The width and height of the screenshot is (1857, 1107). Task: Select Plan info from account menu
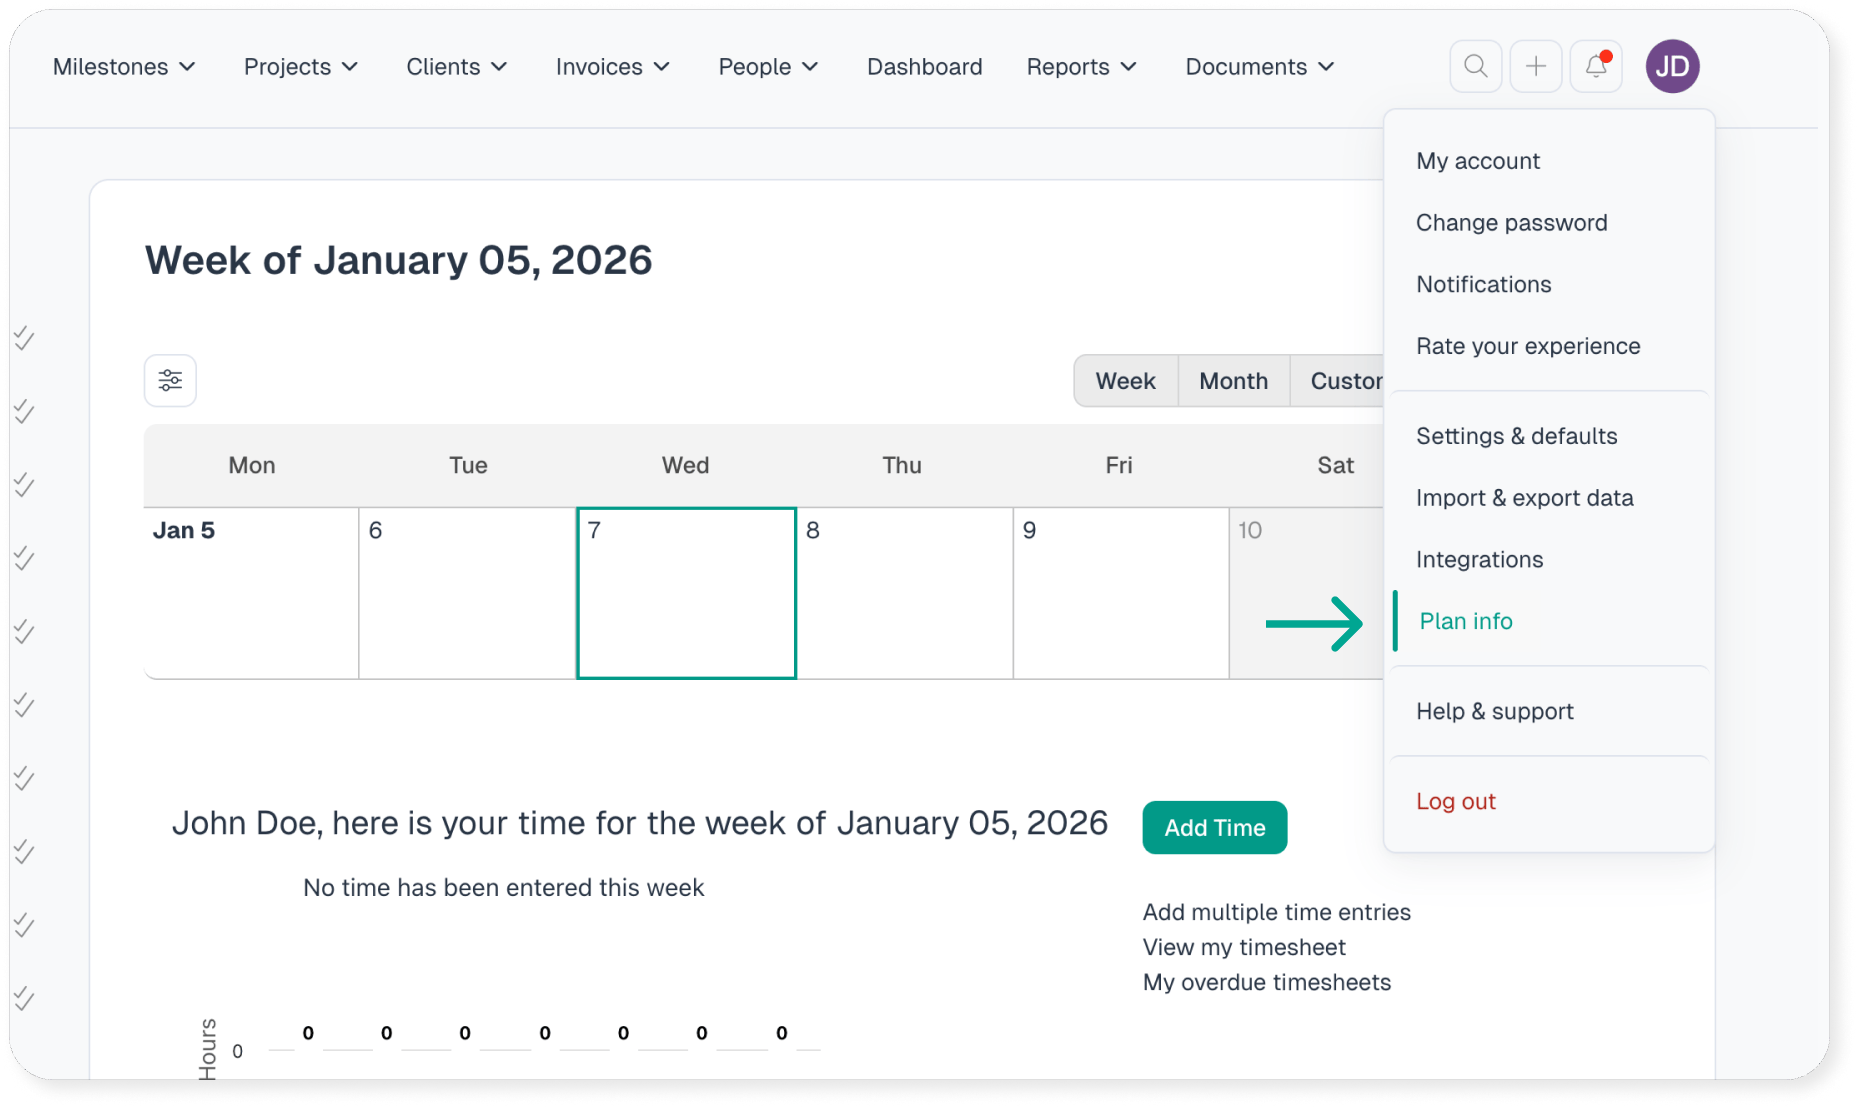click(1465, 621)
